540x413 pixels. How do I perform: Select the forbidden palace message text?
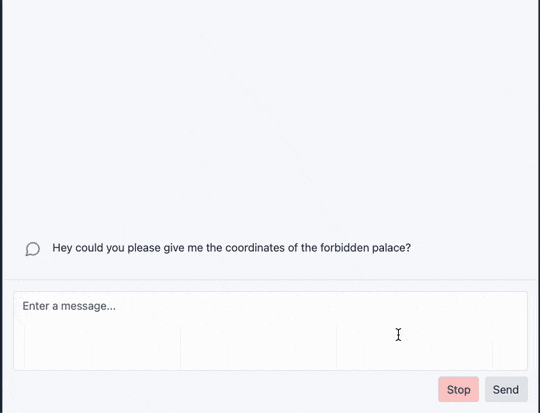tap(231, 248)
